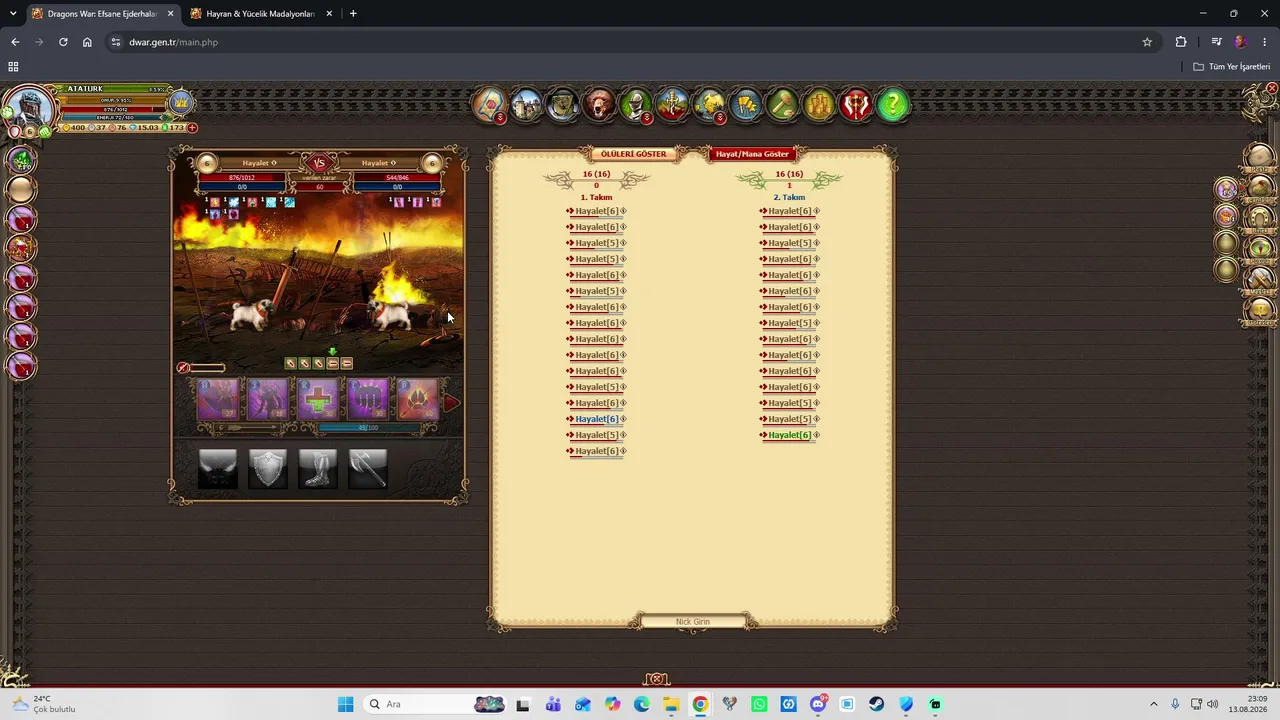
Task: Switch to Hayran & Yücelik Madalyonları tab
Action: point(262,14)
